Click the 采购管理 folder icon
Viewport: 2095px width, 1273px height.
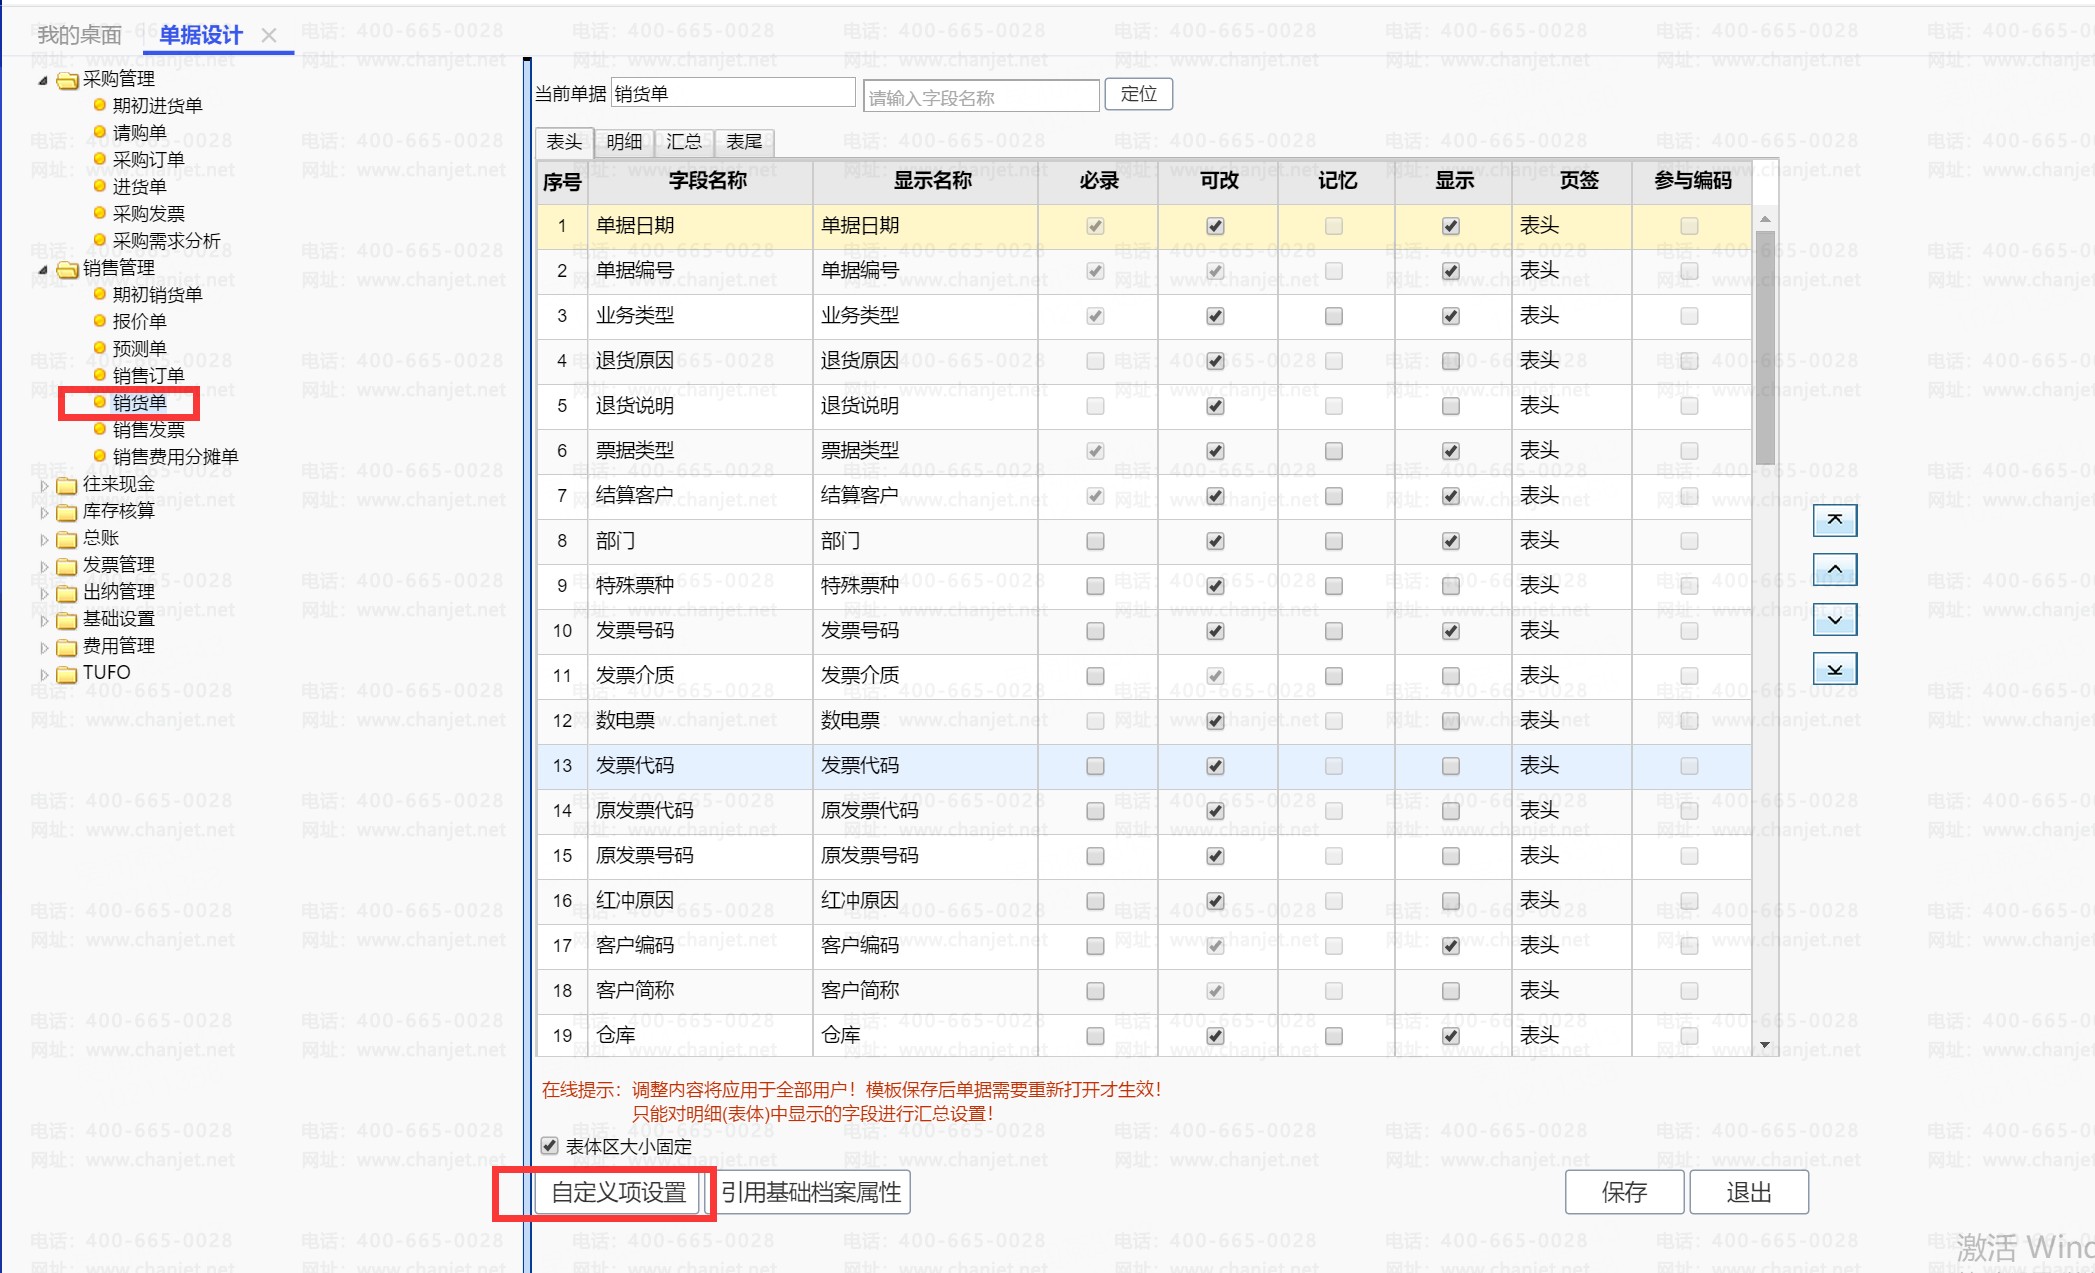[67, 80]
